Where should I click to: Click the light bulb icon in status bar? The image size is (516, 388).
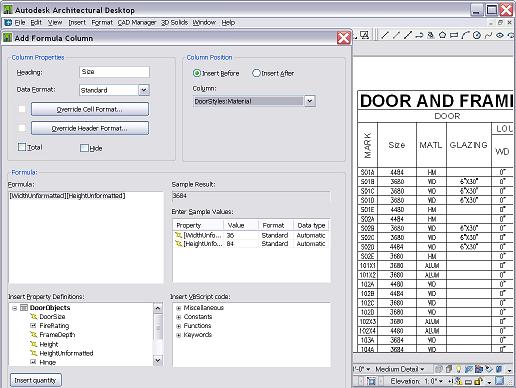pos(459,369)
